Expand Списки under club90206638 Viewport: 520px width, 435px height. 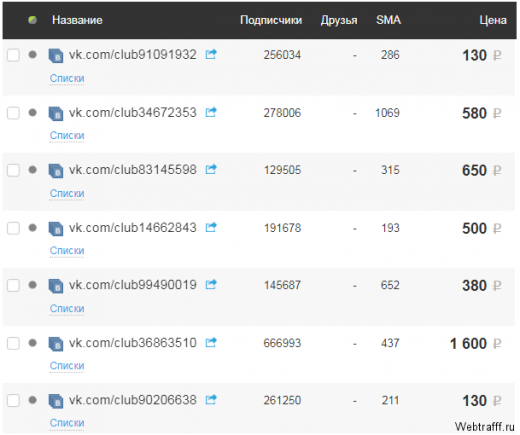pyautogui.click(x=67, y=423)
